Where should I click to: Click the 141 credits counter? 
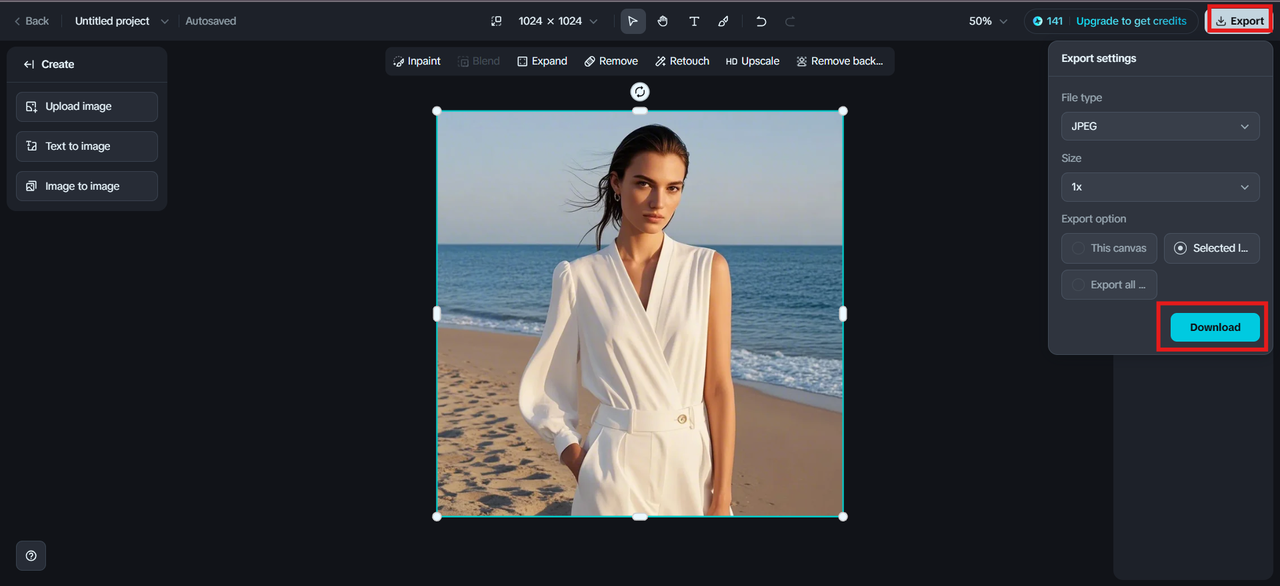click(1048, 21)
